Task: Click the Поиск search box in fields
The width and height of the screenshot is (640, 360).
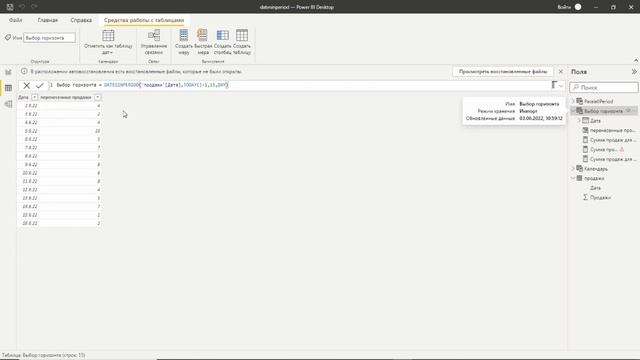Action: point(604,87)
